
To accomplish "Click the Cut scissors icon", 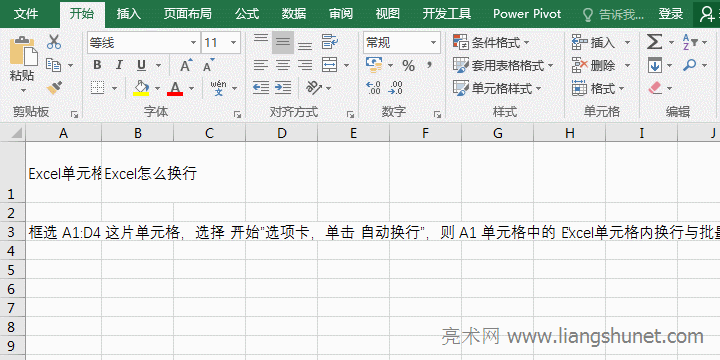I will point(54,42).
